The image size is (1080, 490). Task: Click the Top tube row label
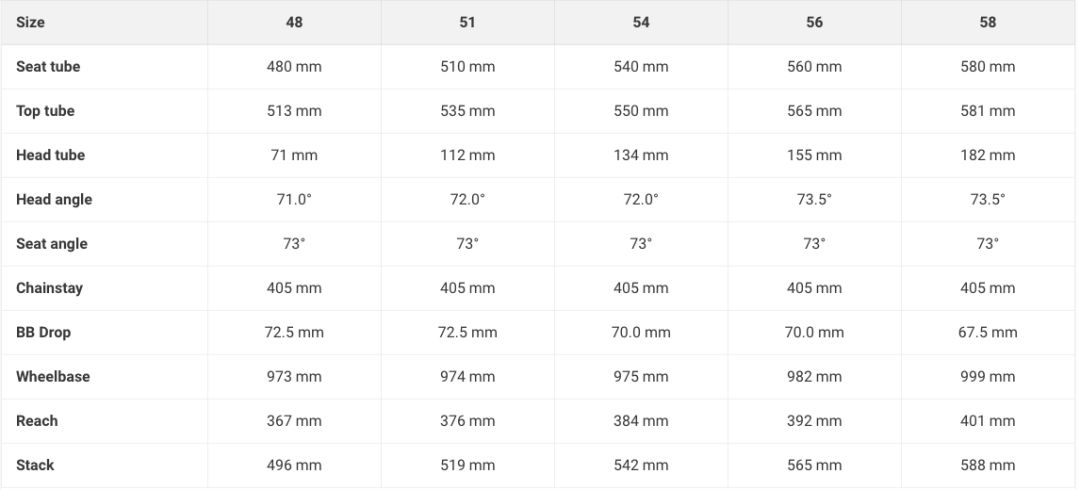click(x=45, y=111)
